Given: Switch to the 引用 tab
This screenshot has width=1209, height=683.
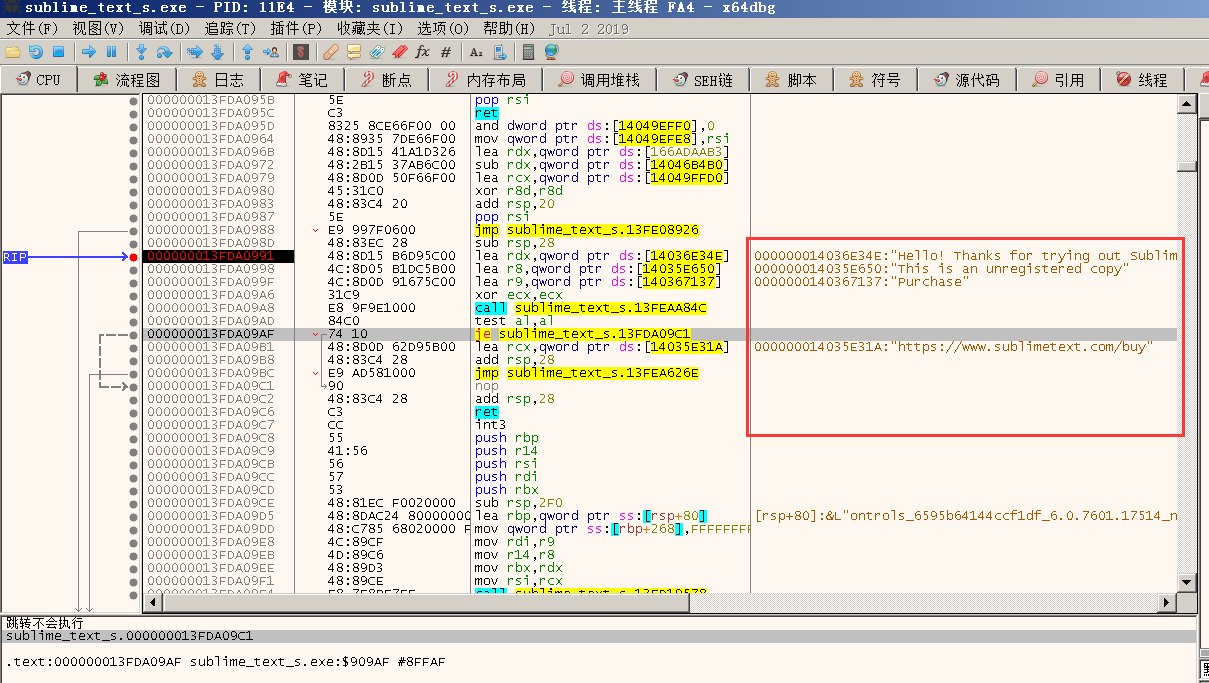Looking at the screenshot, I should click(x=1058, y=80).
